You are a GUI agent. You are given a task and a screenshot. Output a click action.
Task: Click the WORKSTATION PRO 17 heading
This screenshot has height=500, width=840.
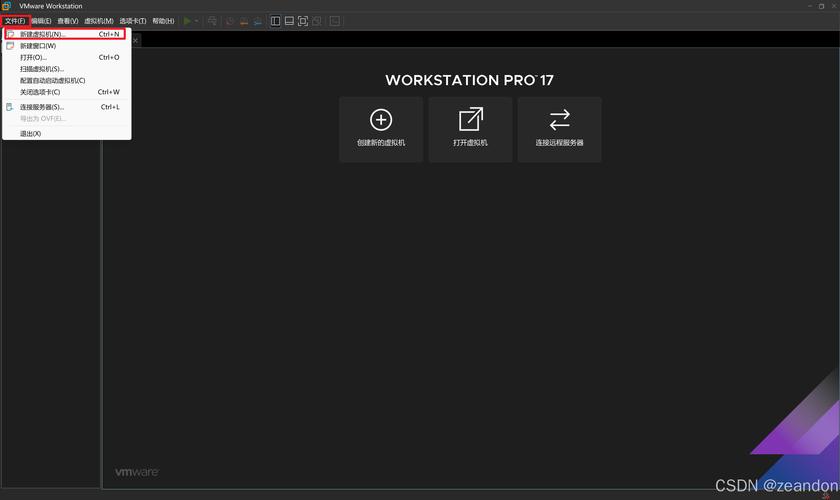coord(469,80)
